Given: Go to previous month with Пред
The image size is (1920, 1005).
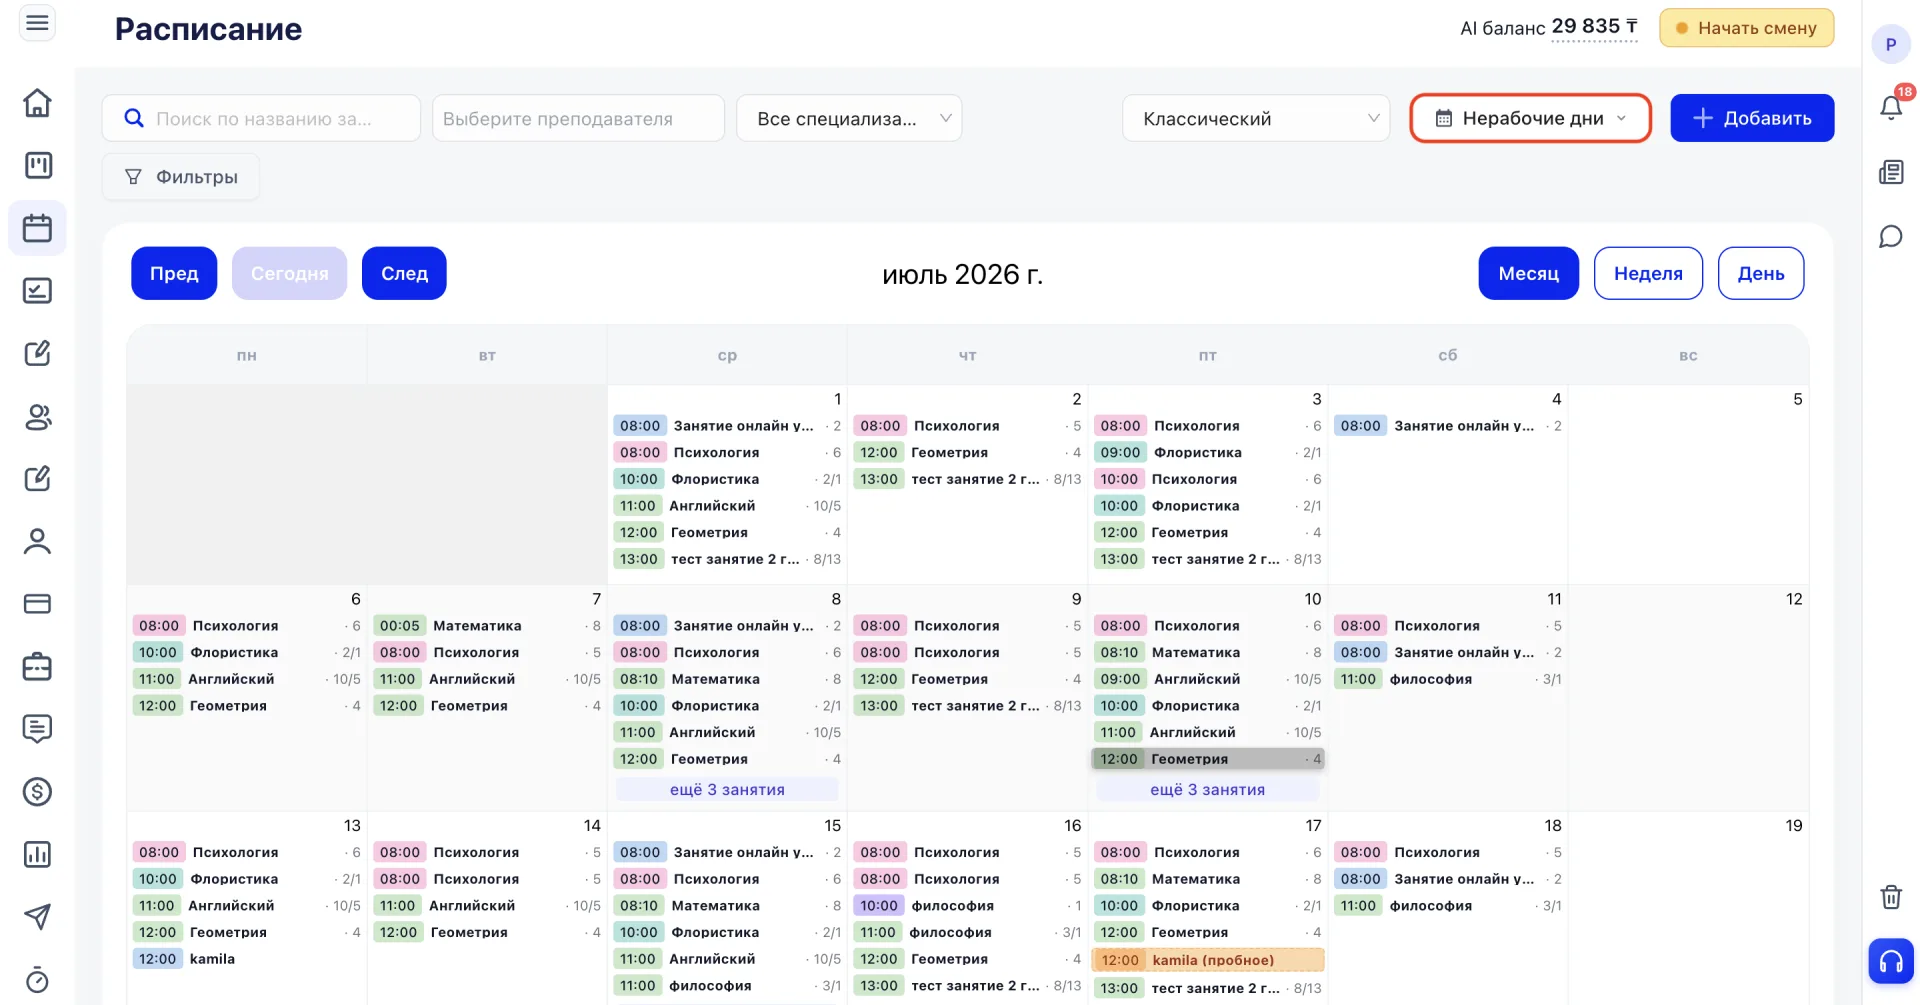Looking at the screenshot, I should (174, 273).
